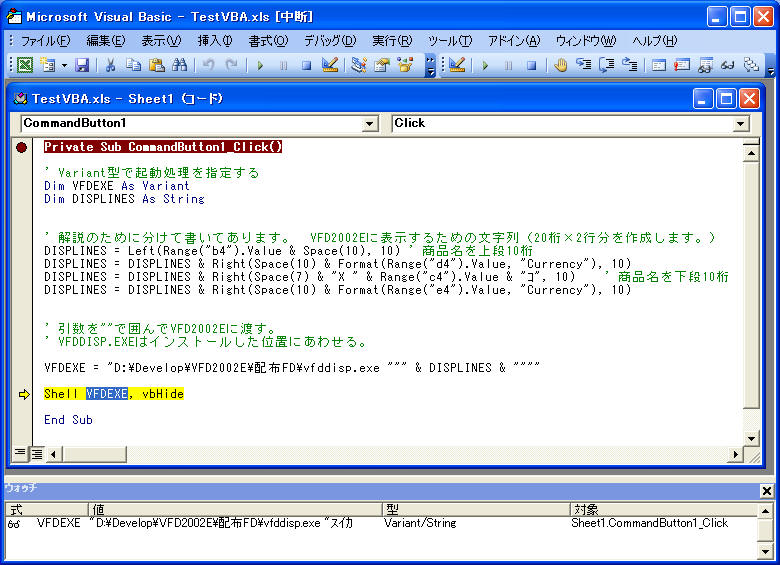Click the Cut scissors icon

click(110, 65)
